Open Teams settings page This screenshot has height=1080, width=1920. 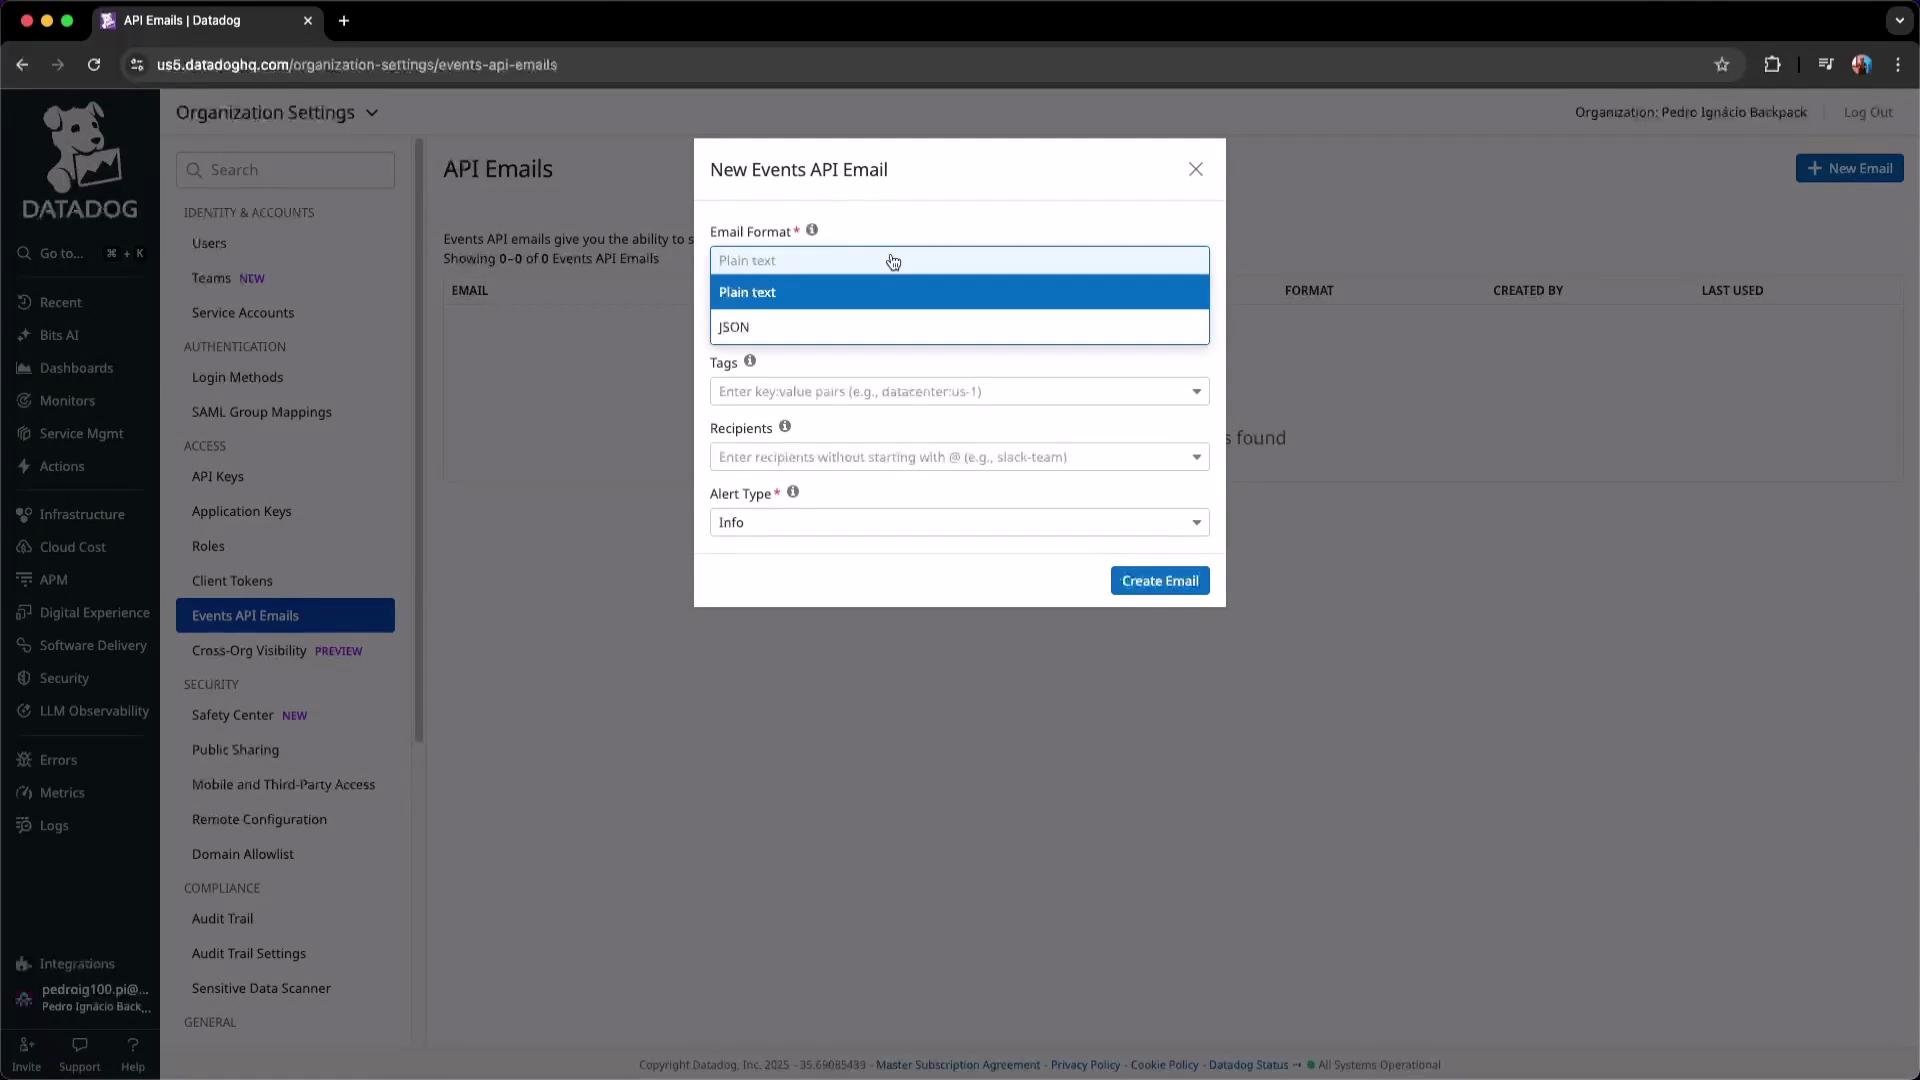(211, 278)
